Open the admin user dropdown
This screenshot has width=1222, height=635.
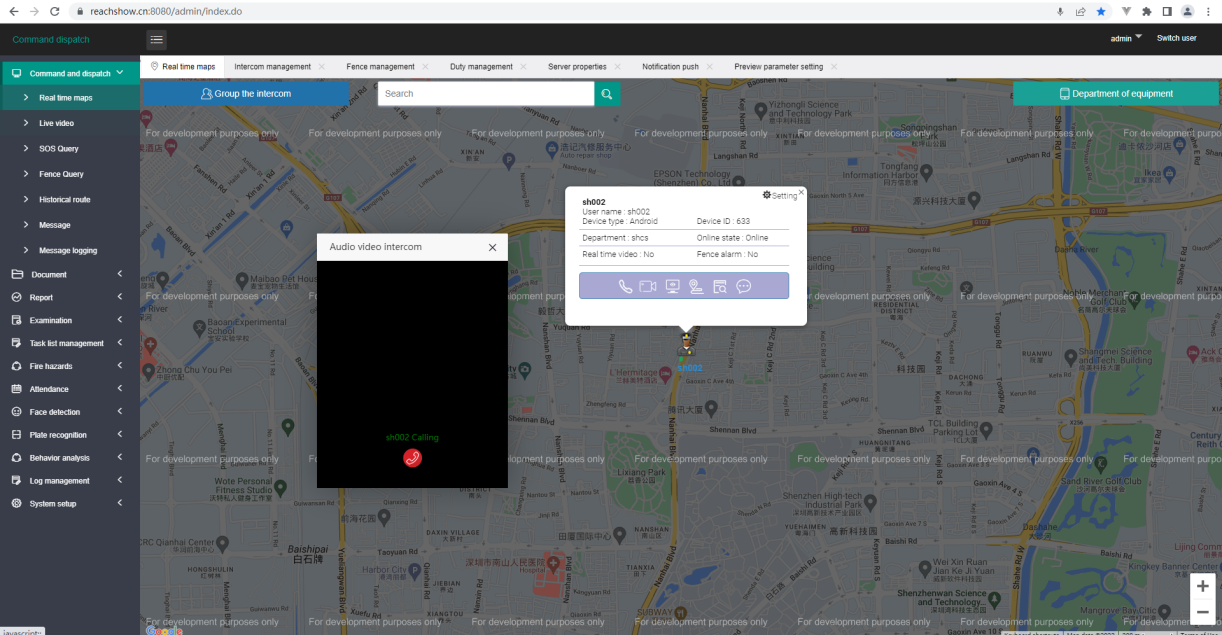tap(1126, 38)
